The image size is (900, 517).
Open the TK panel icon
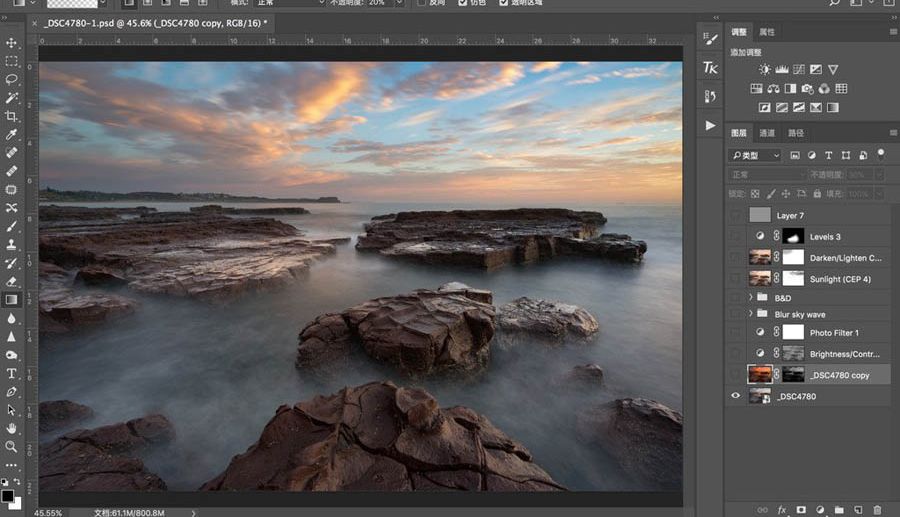(x=710, y=68)
